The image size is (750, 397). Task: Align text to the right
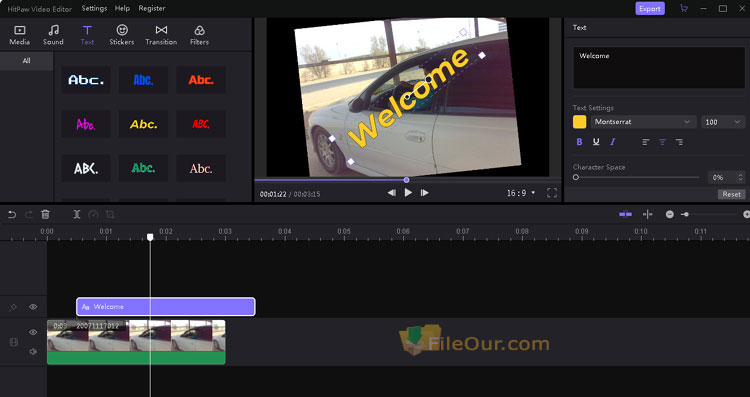(x=679, y=142)
